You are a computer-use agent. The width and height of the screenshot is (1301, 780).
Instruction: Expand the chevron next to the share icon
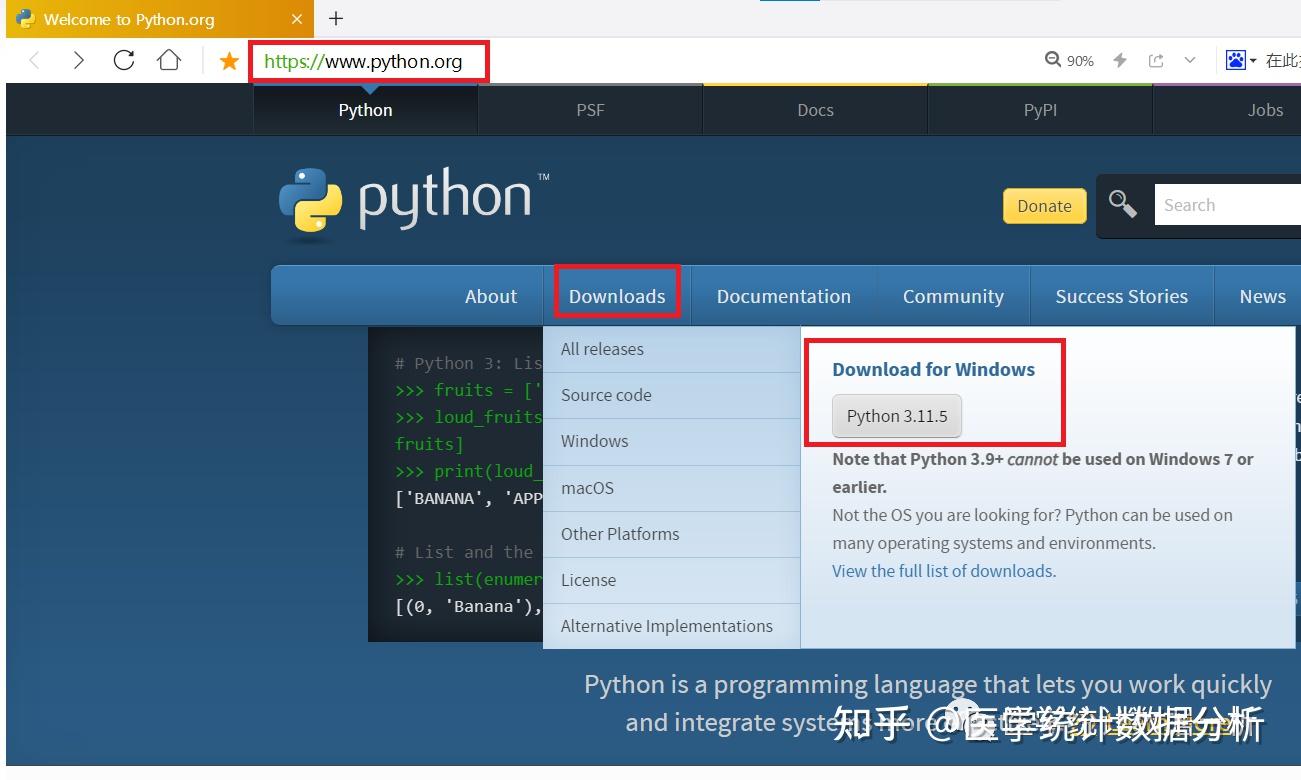1189,60
